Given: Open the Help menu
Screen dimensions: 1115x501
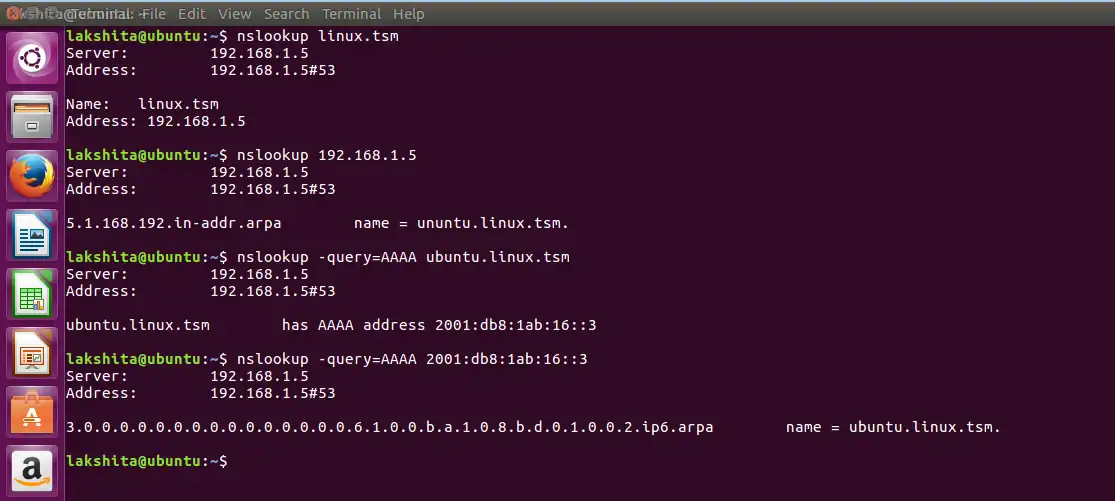Looking at the screenshot, I should click(409, 14).
